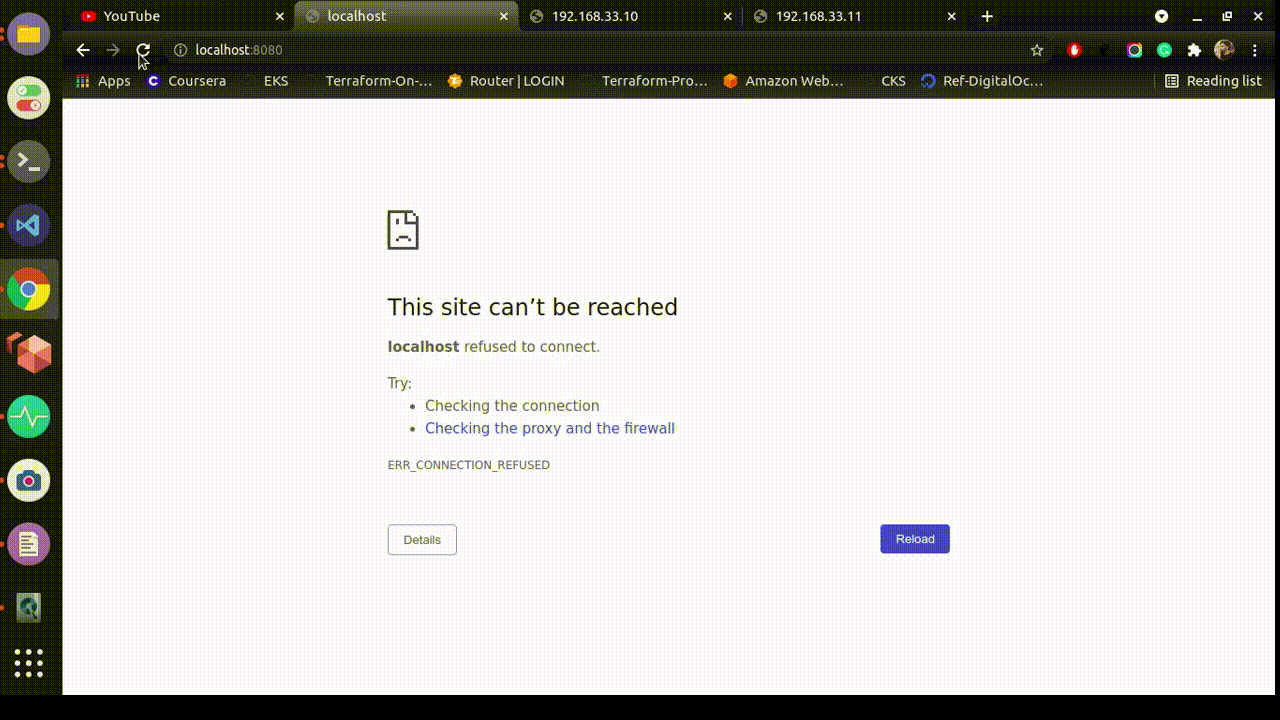Open System Monitor pulse icon in dock

point(29,416)
